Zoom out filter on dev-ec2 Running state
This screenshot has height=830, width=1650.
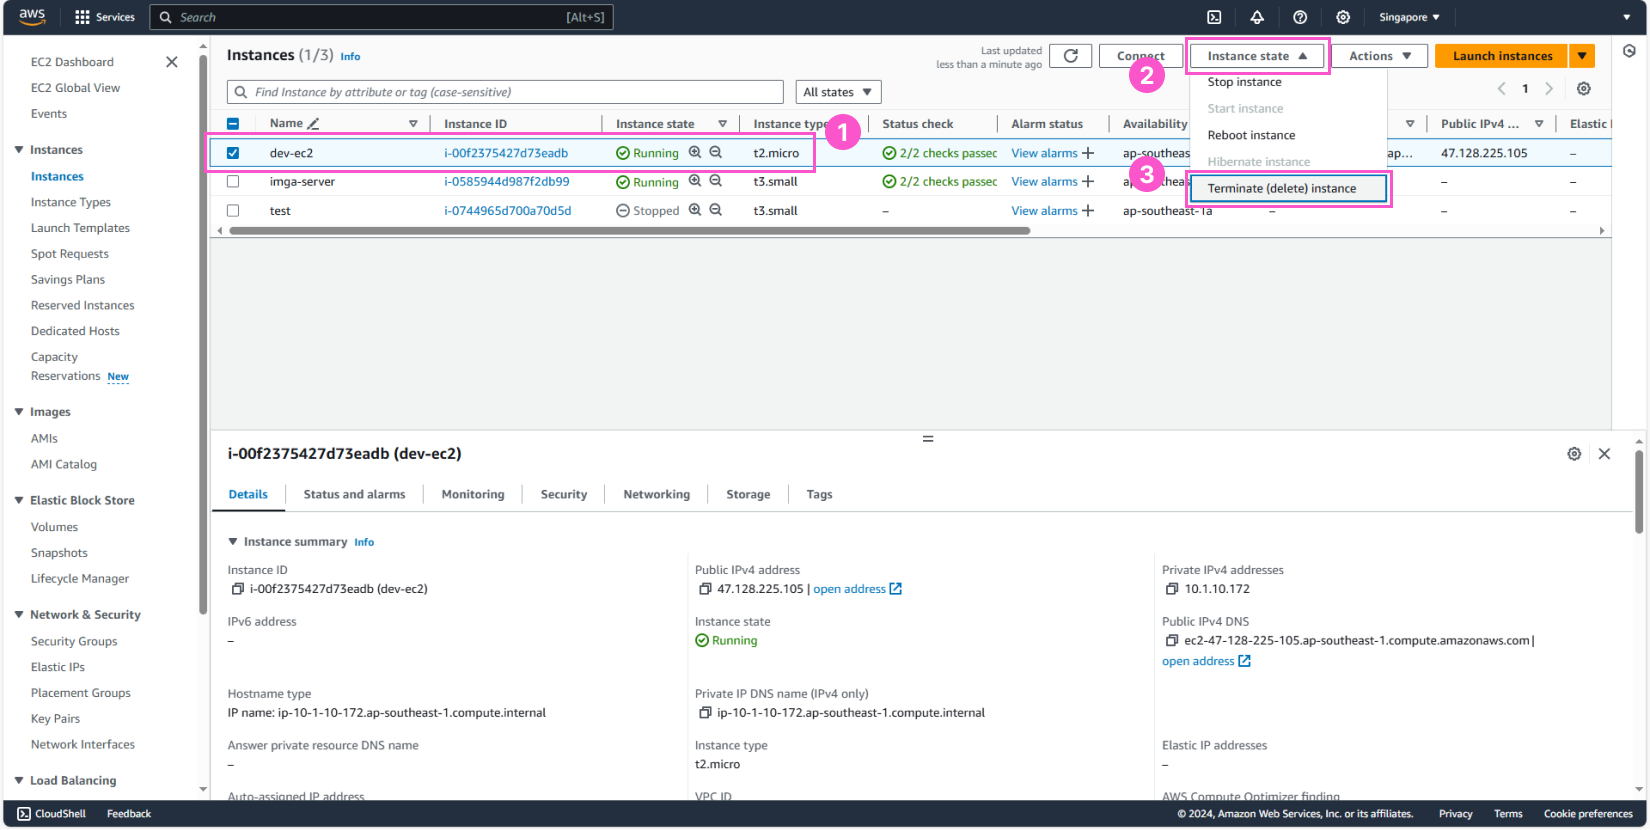click(716, 153)
